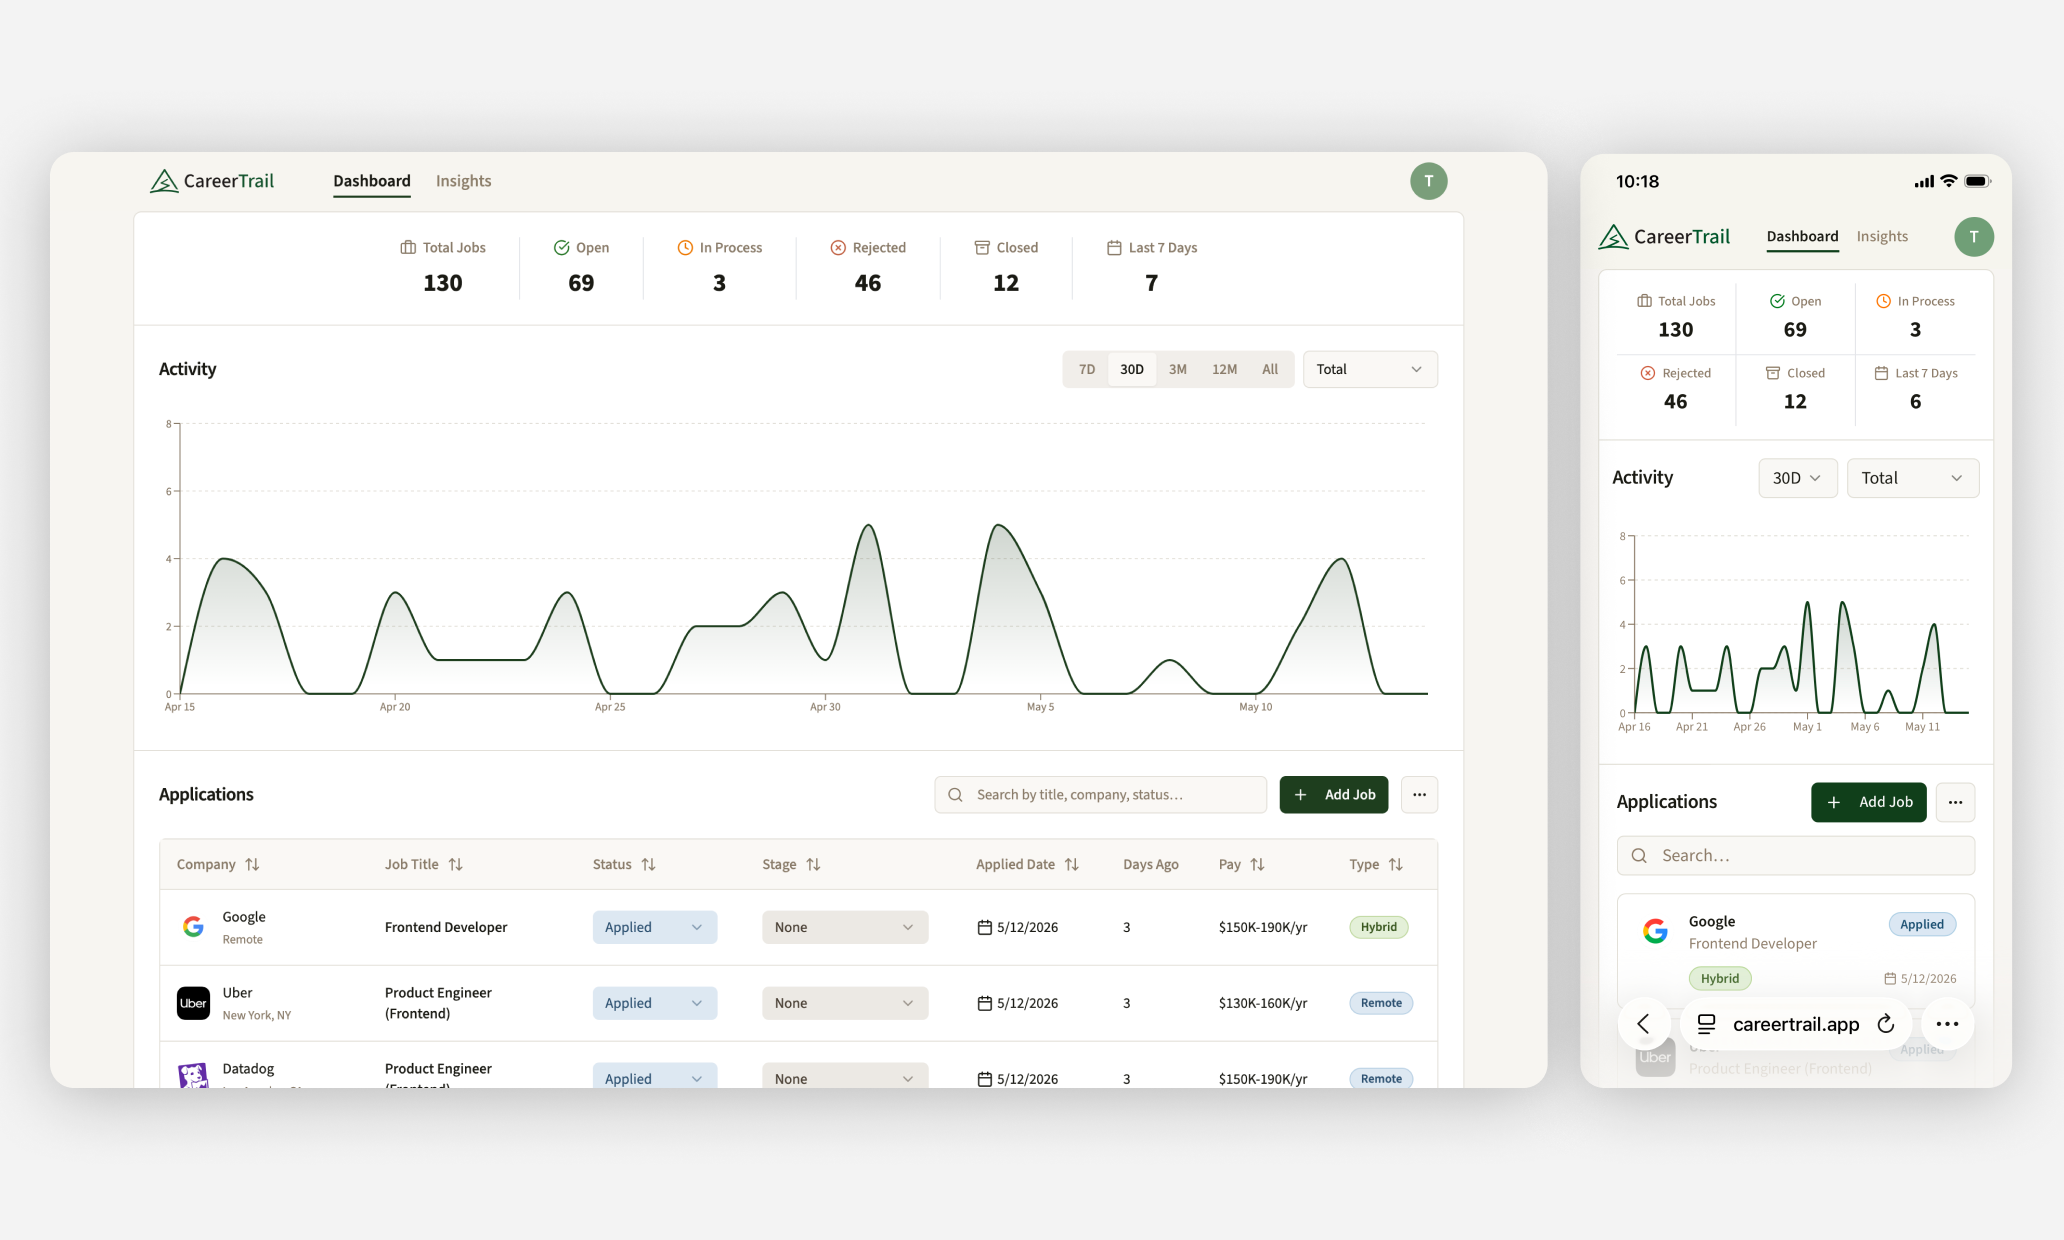The width and height of the screenshot is (2064, 1240).
Task: Select the 7D activity range
Action: pos(1087,369)
